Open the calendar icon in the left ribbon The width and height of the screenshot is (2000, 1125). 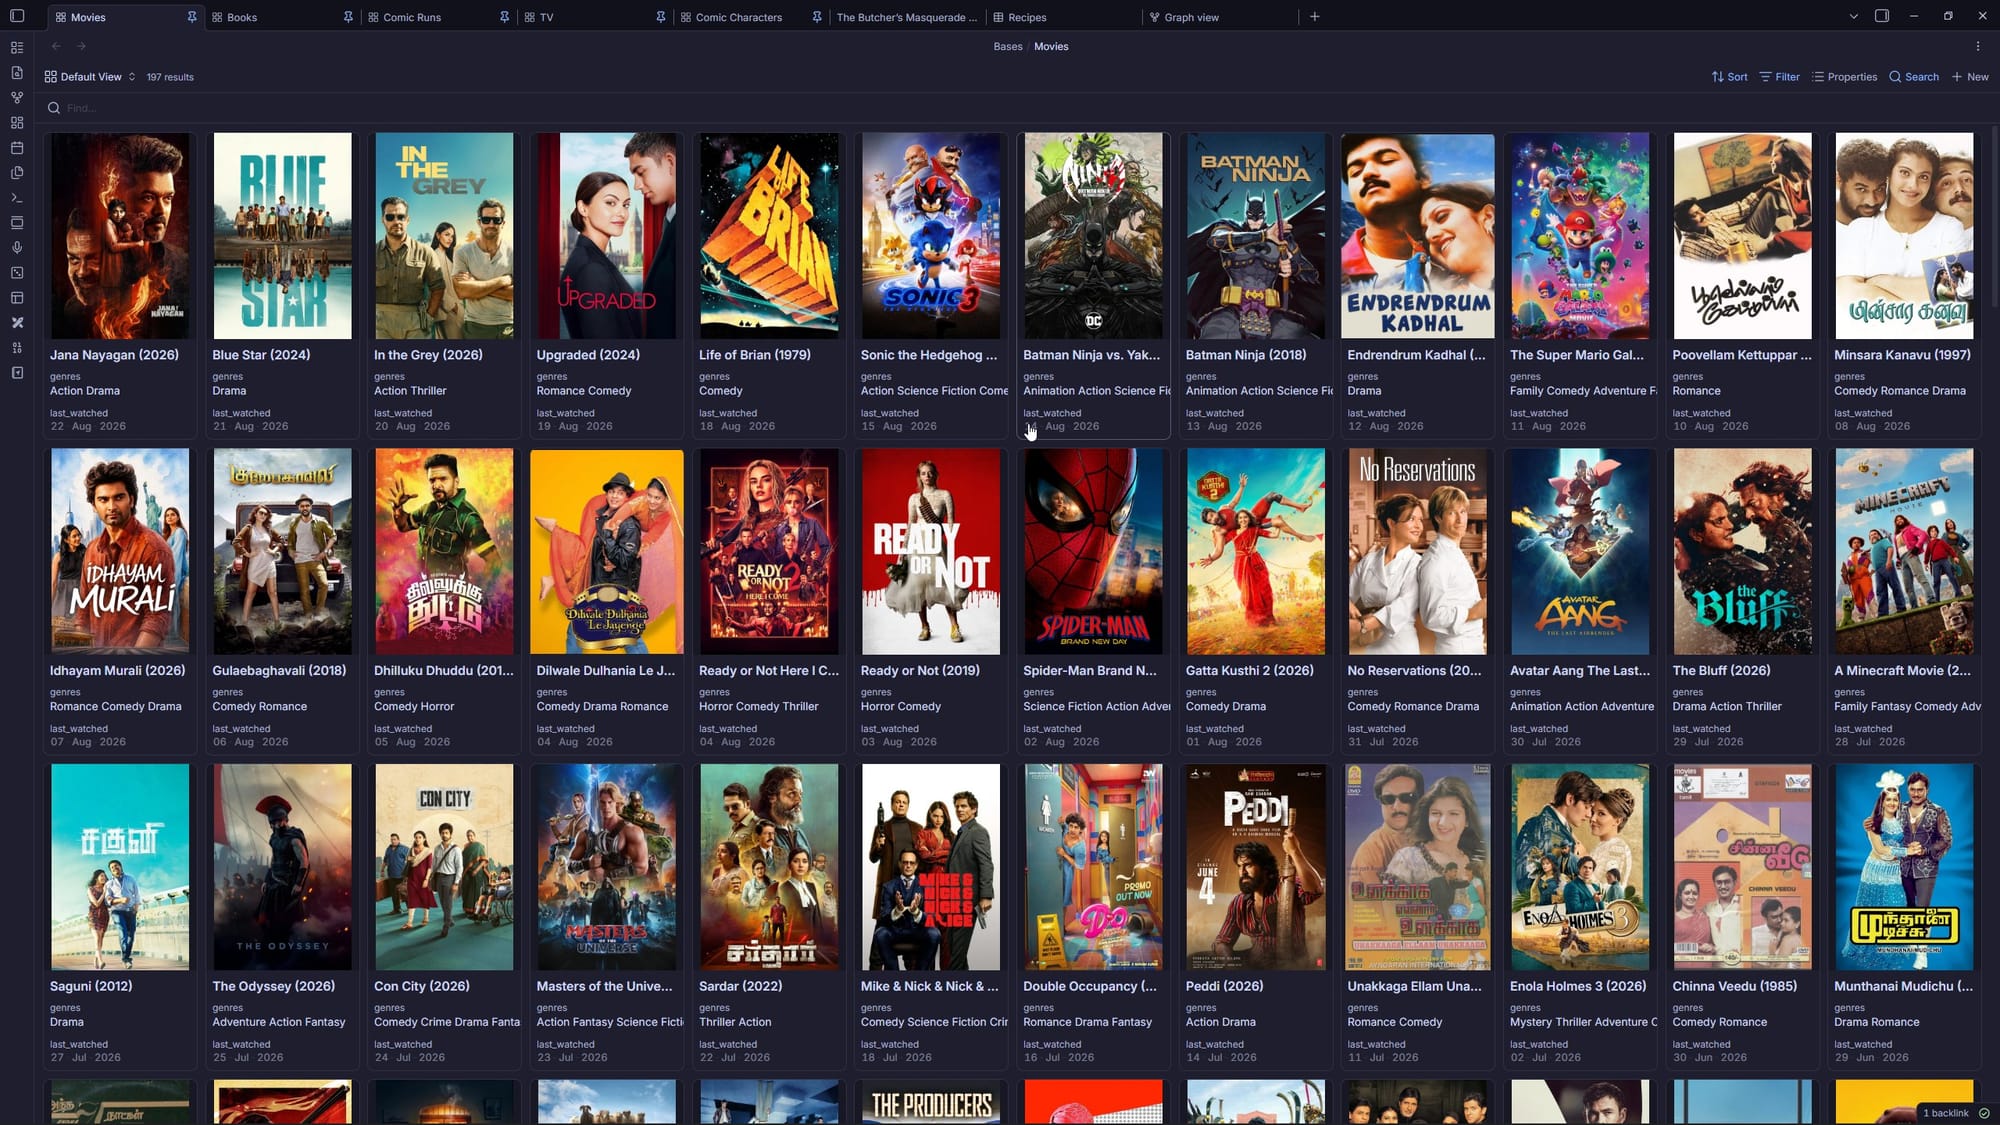click(x=17, y=148)
